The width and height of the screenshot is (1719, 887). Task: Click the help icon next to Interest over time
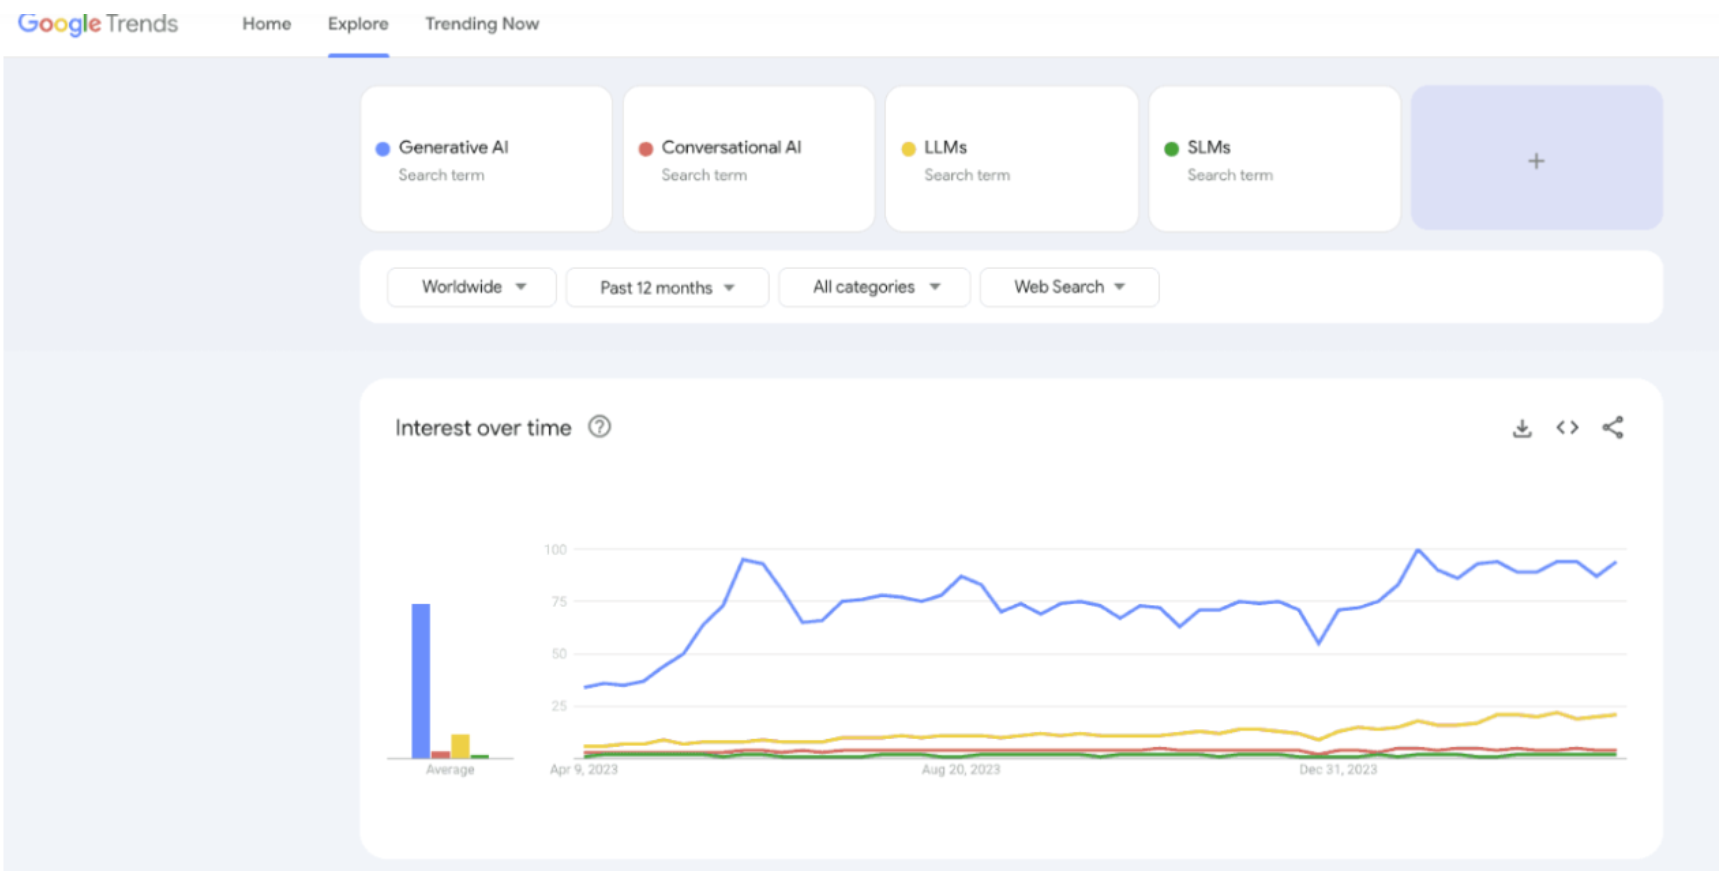point(599,427)
